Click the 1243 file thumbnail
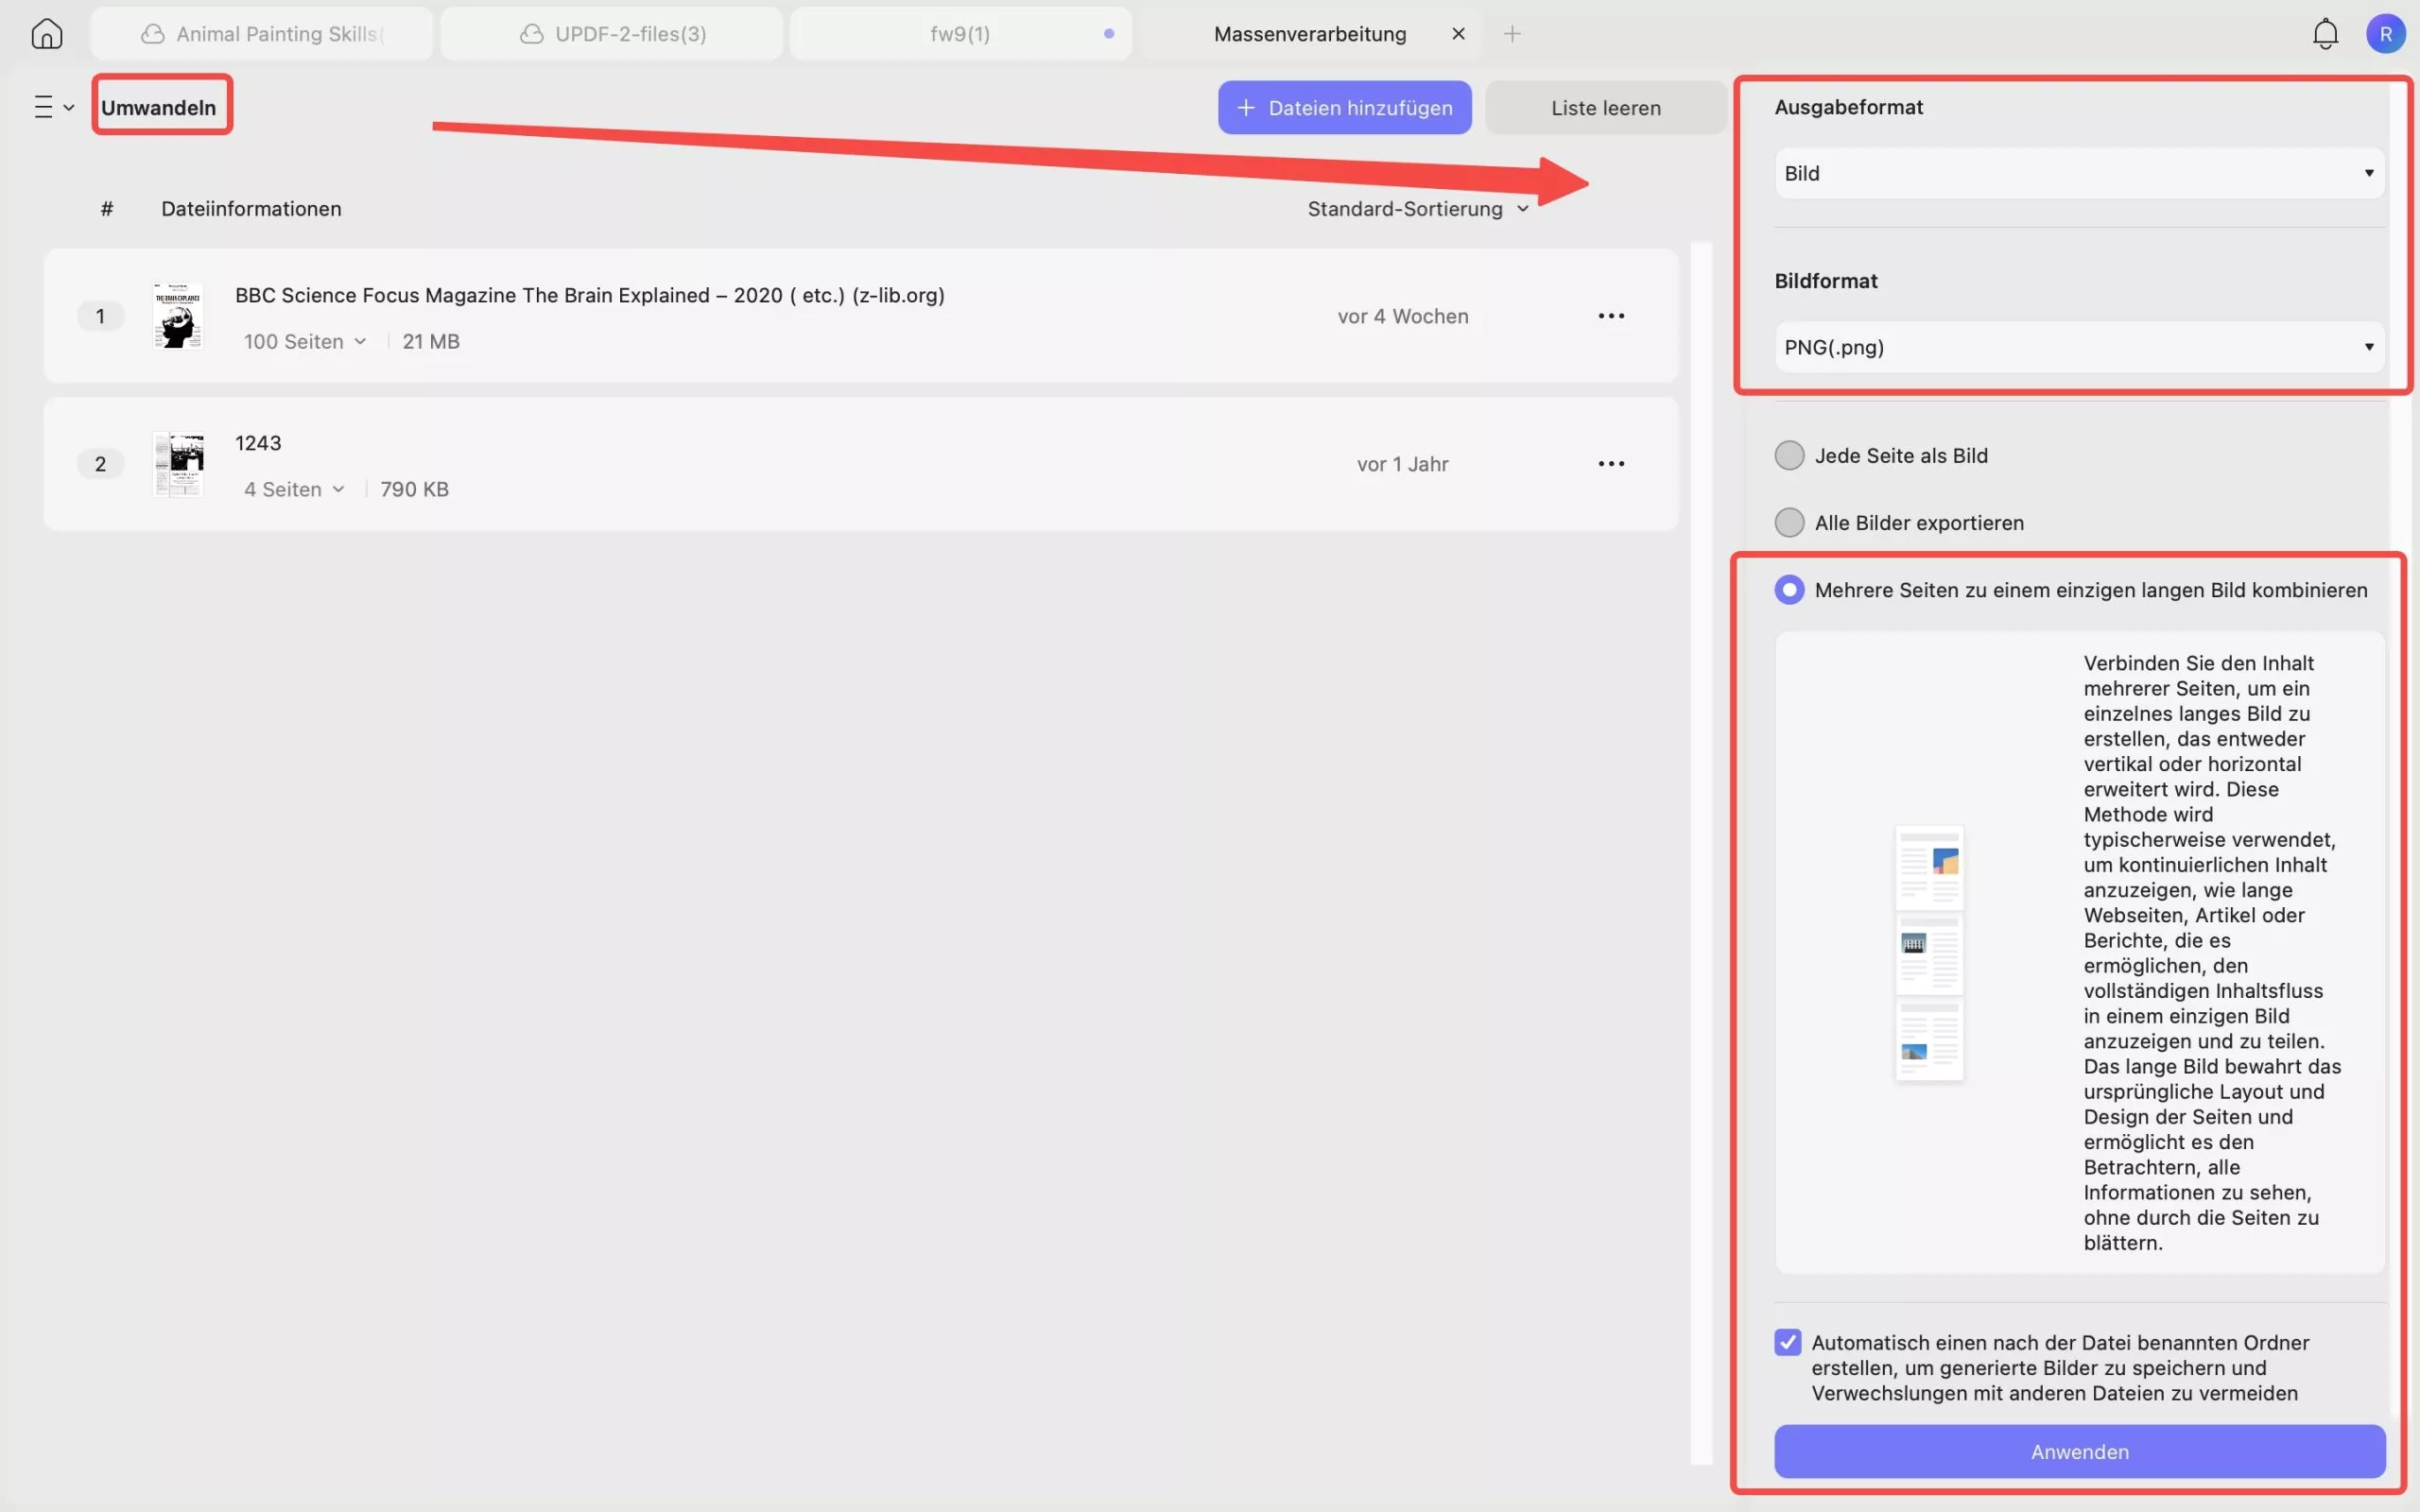Viewport: 2420px width, 1512px height. pyautogui.click(x=179, y=464)
